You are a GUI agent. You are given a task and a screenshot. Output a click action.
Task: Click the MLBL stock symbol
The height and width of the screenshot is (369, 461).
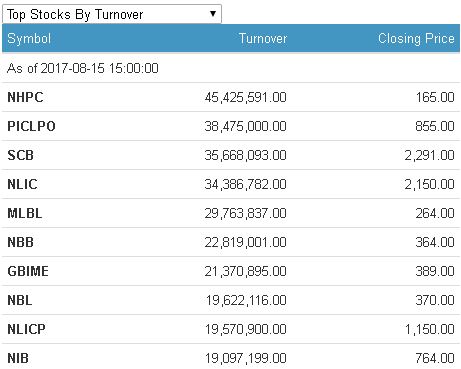tap(25, 213)
